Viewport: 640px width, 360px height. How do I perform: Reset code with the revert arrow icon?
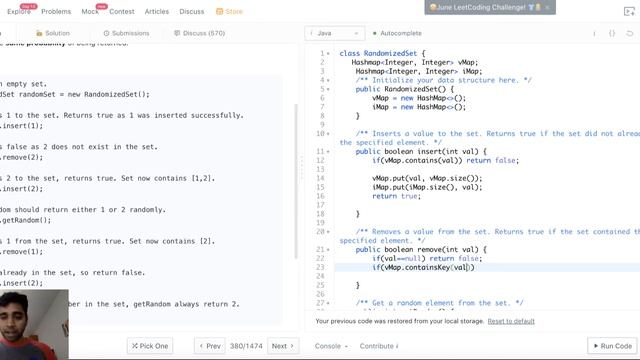(629, 33)
